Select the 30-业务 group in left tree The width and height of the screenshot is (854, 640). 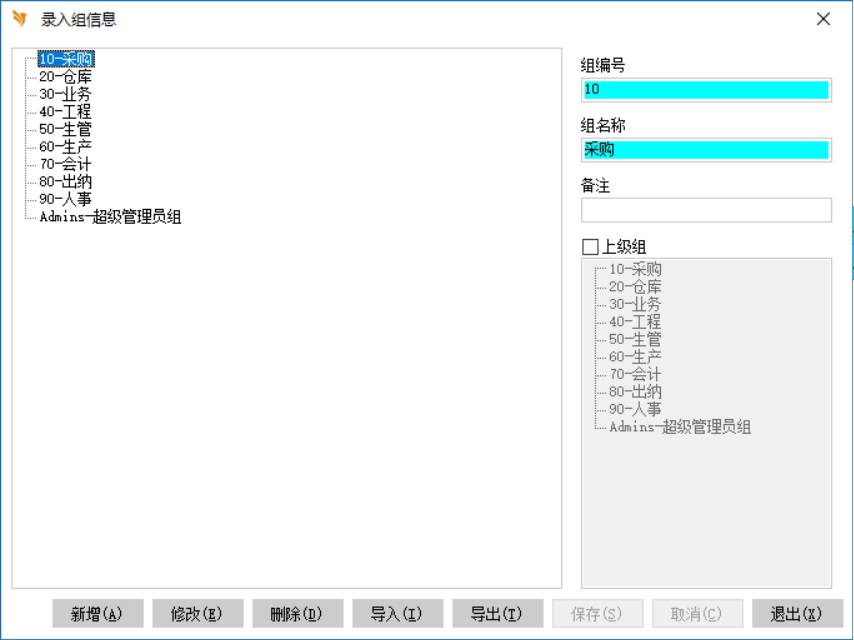[x=65, y=94]
